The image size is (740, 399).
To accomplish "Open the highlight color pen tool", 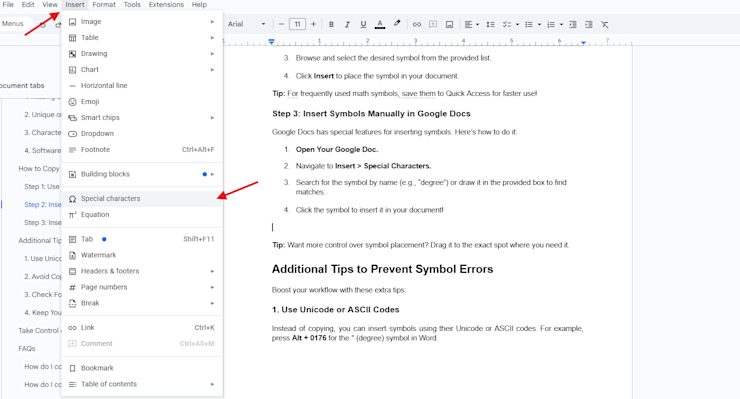I will [x=397, y=24].
